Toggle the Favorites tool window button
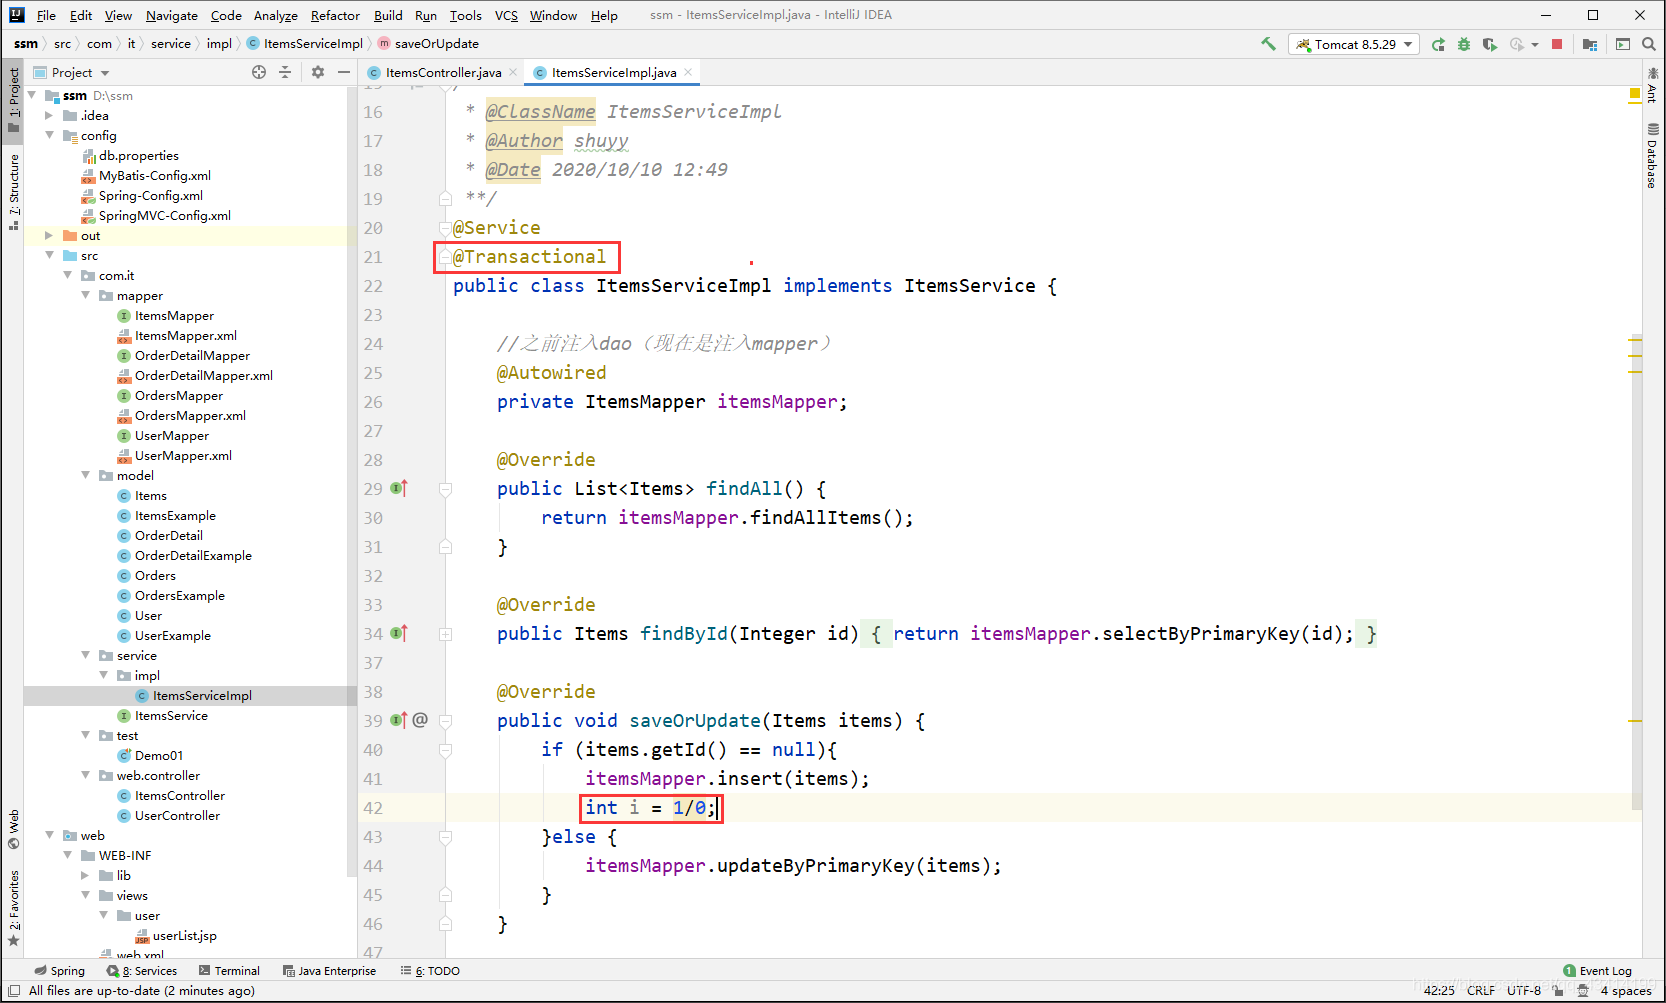Image resolution: width=1666 pixels, height=1003 pixels. tap(13, 908)
